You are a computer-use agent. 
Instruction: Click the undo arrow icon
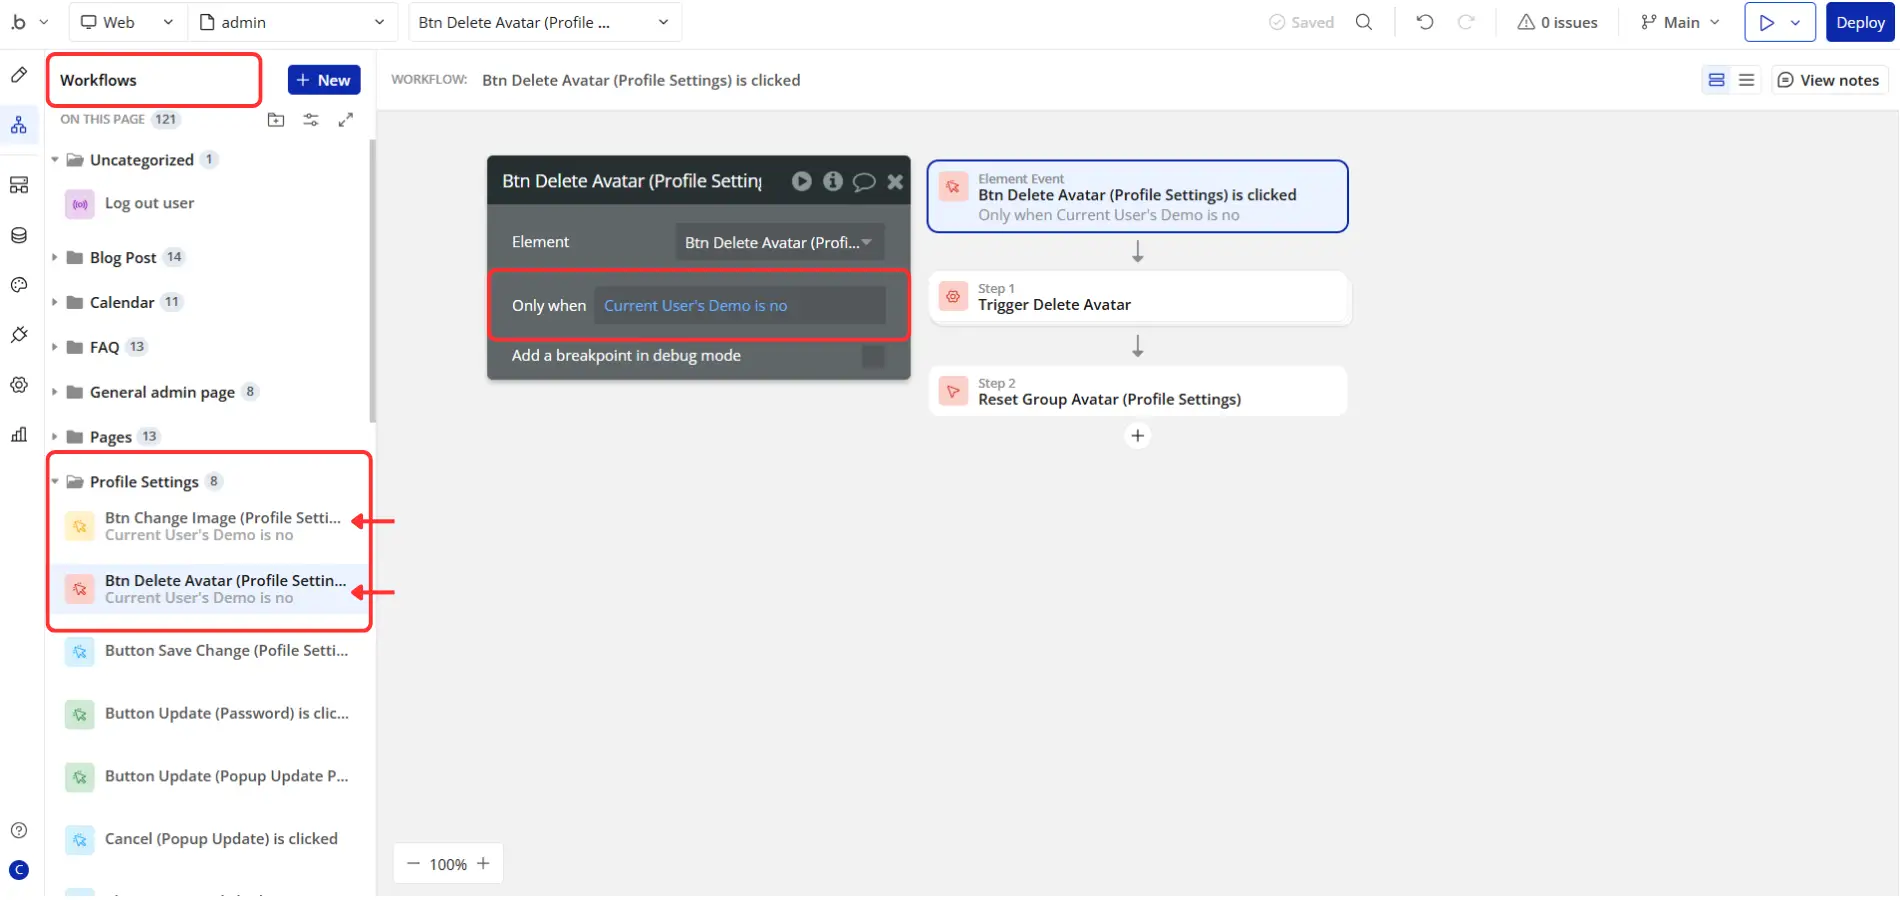(1425, 22)
